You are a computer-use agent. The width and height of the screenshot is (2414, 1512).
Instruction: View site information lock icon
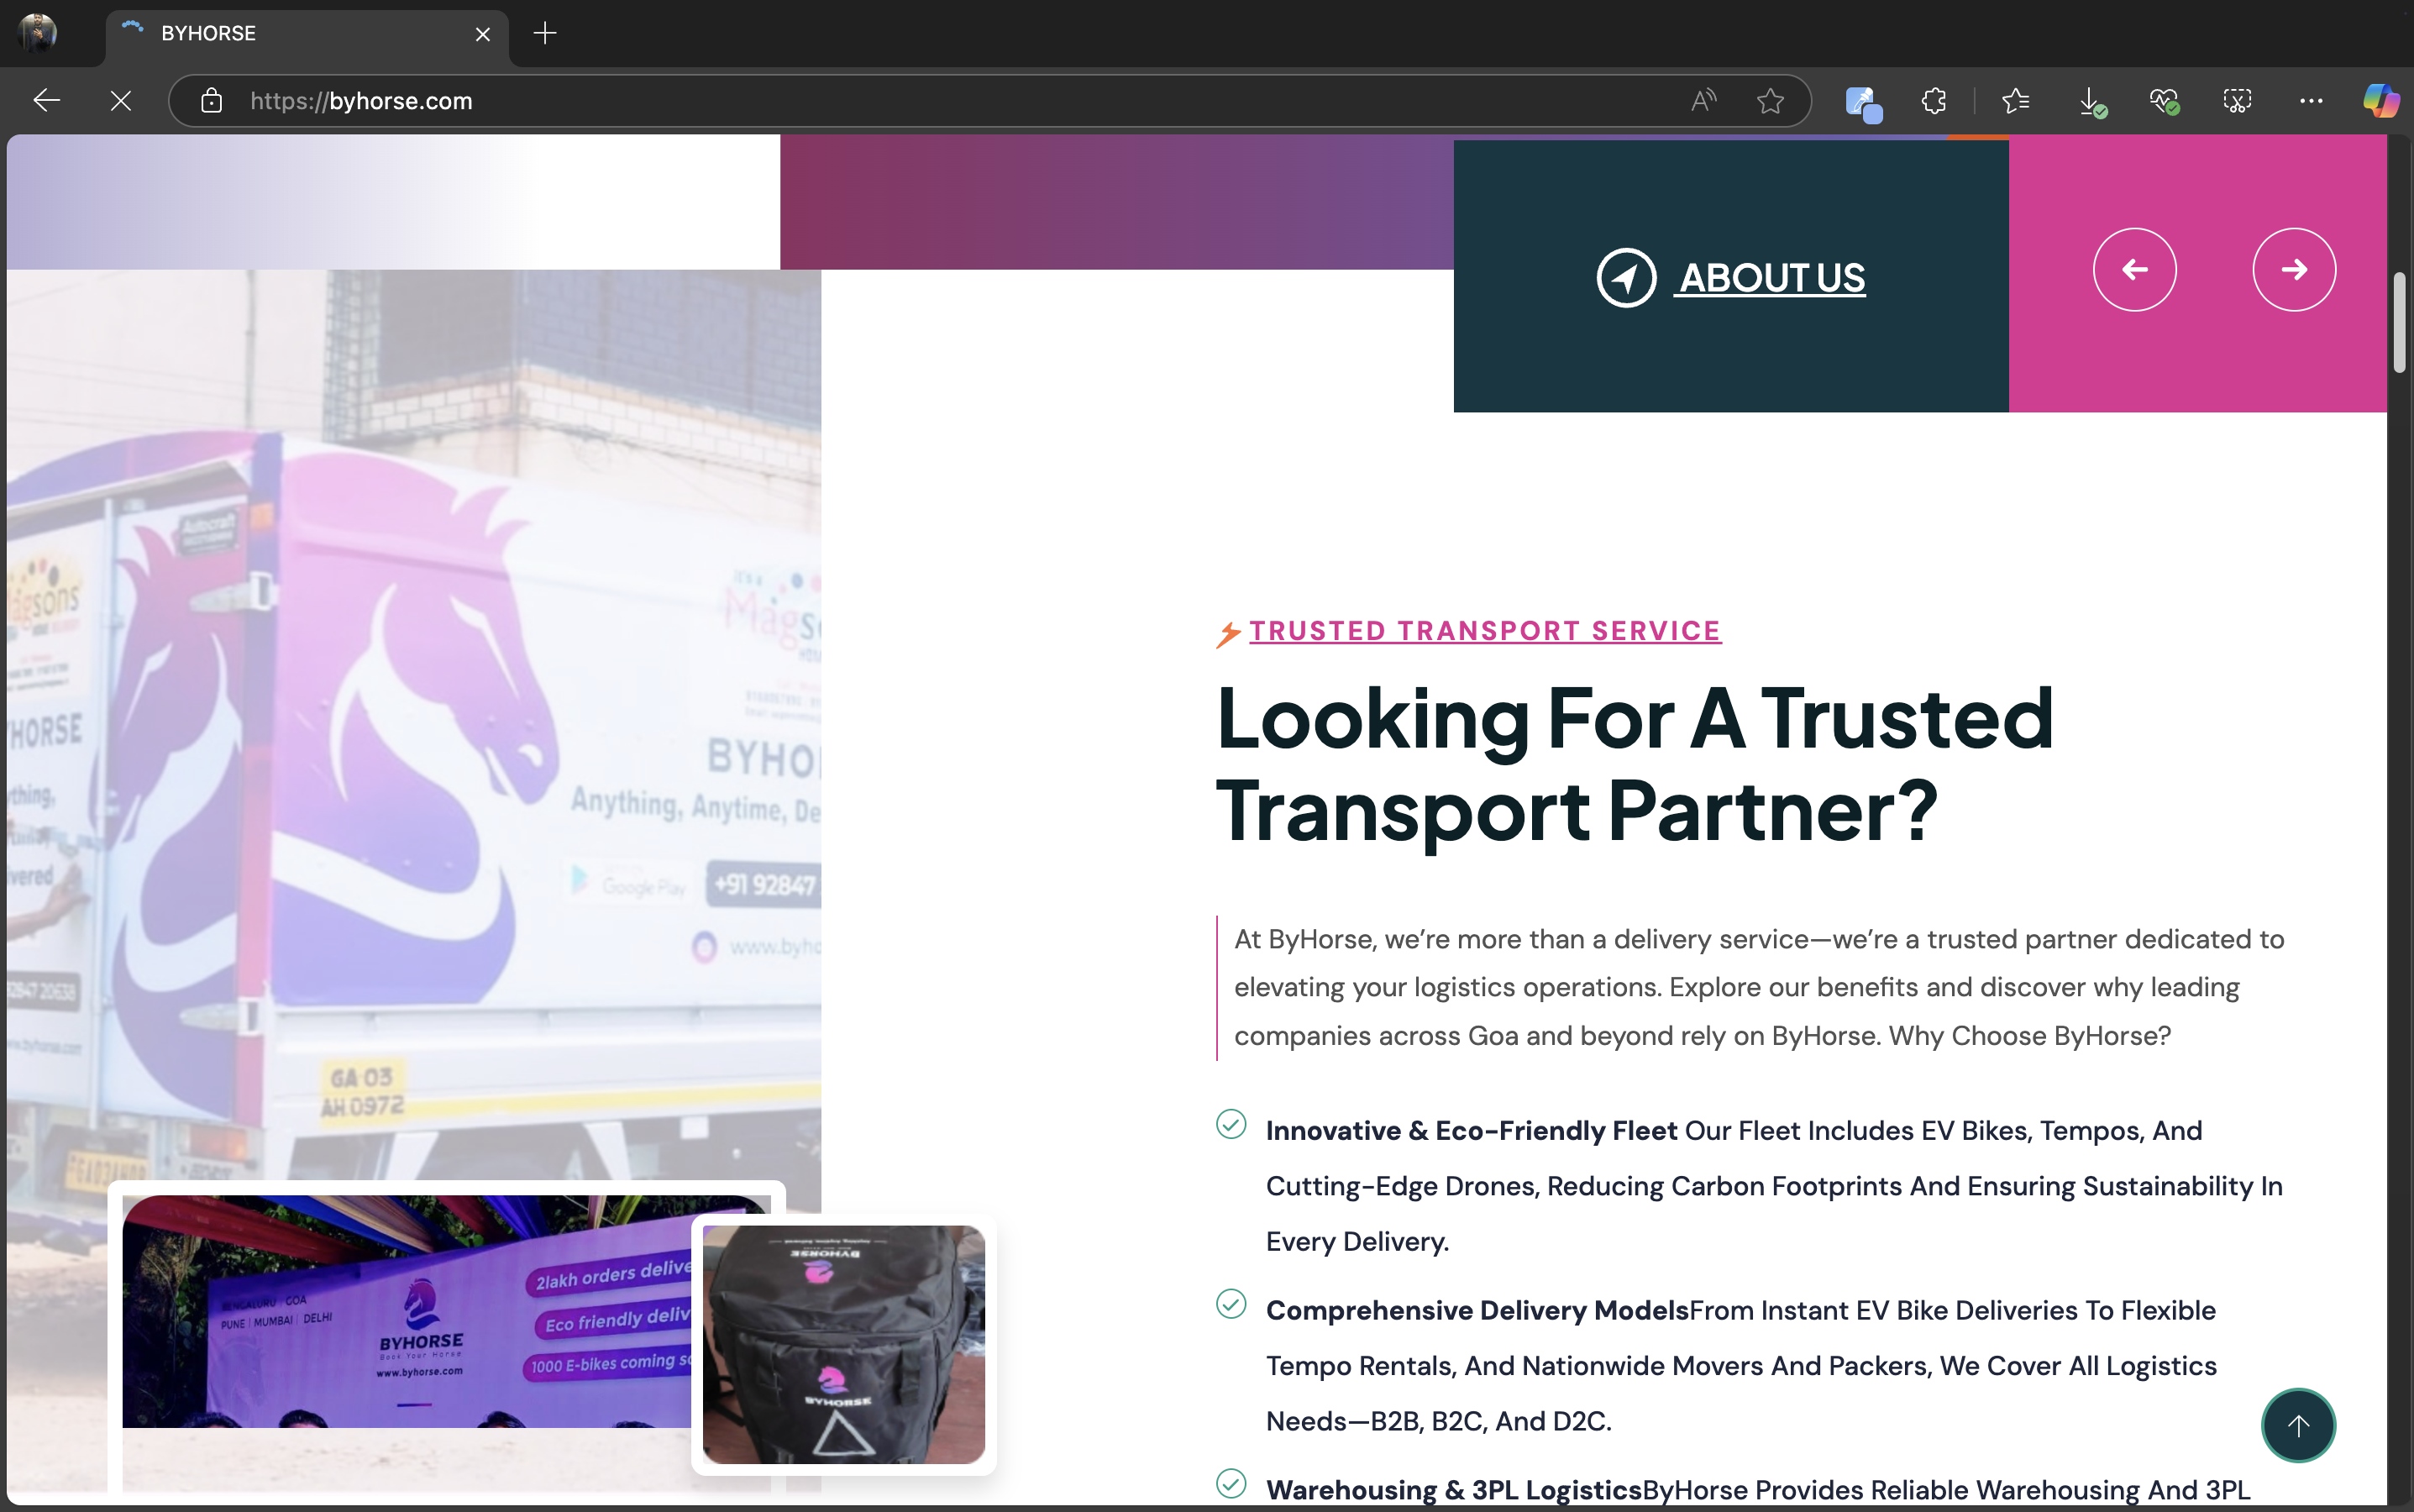pyautogui.click(x=211, y=100)
